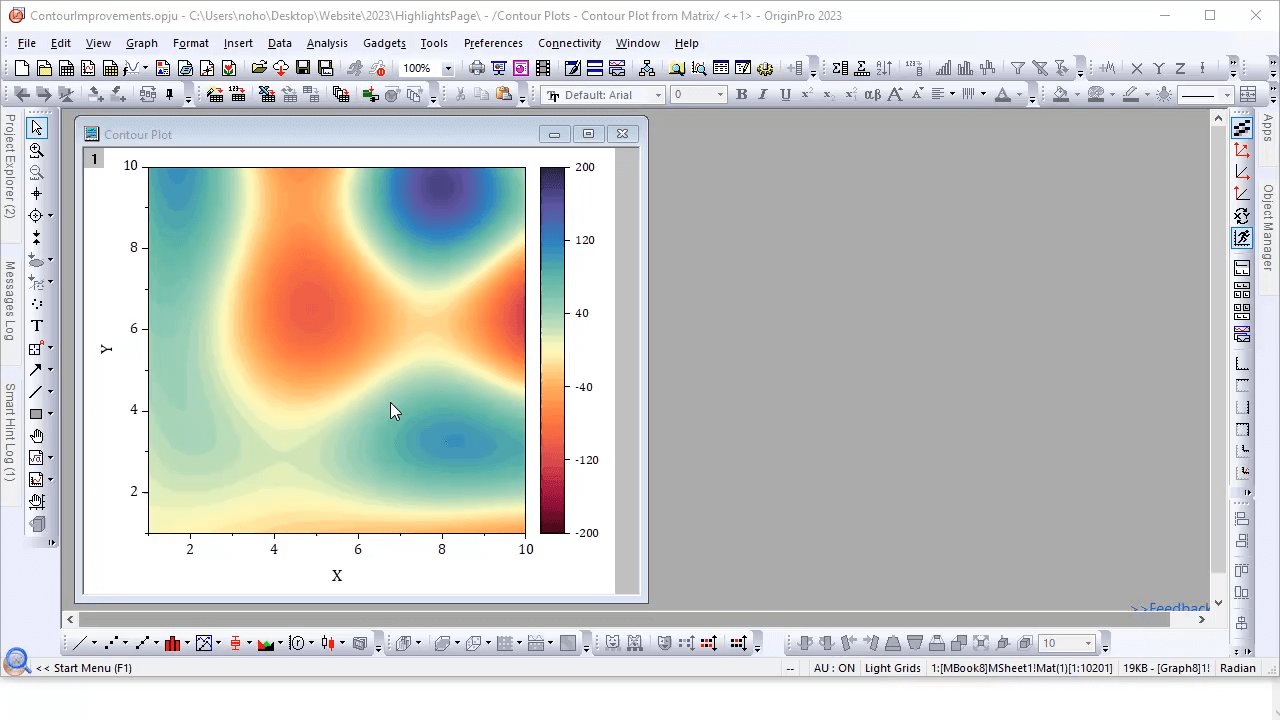1280x720 pixels.
Task: Click the Start Menu (F1) label
Action: tap(84, 668)
